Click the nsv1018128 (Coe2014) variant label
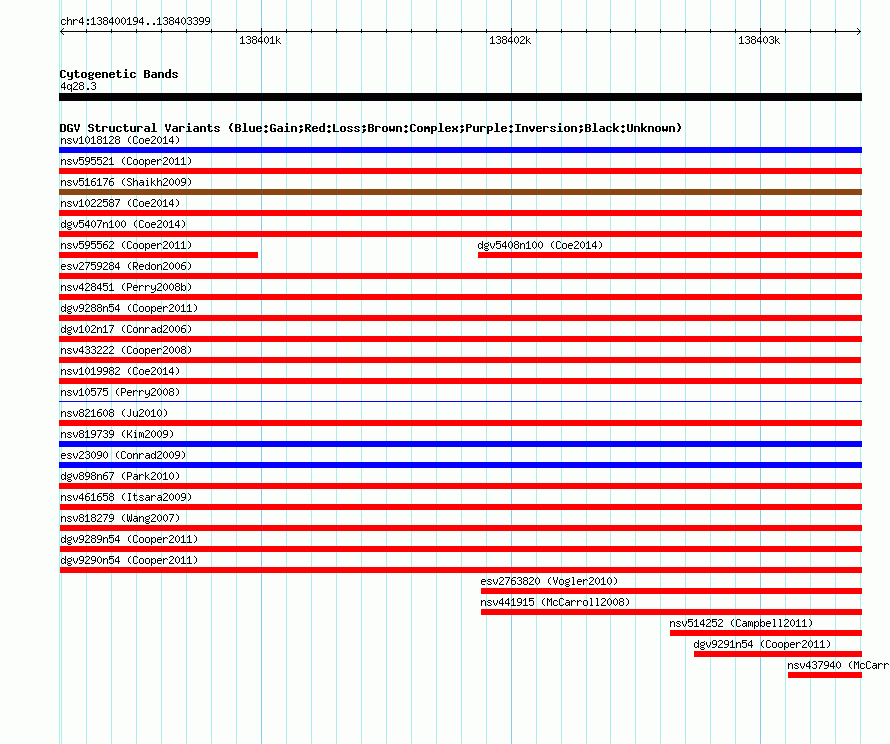Image resolution: width=890 pixels, height=744 pixels. [x=120, y=140]
